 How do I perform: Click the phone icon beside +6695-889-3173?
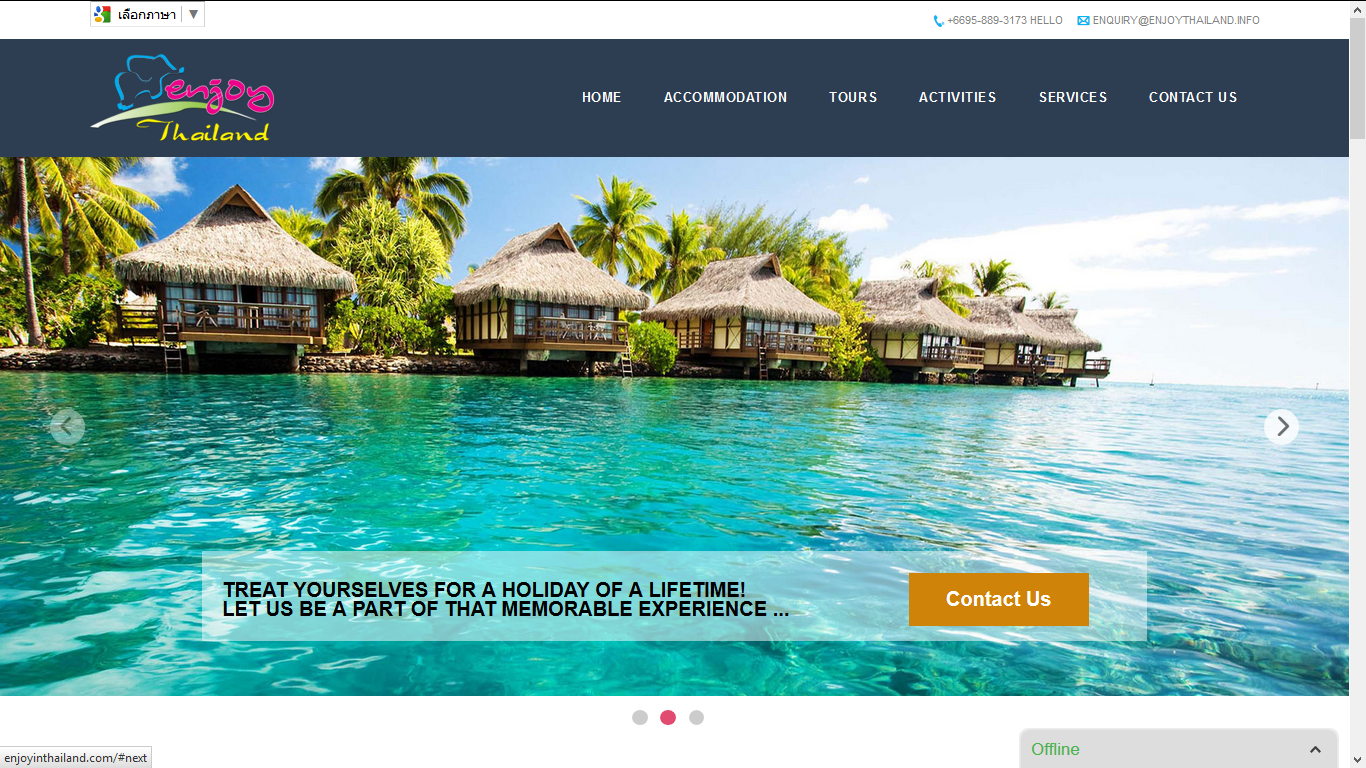[x=938, y=21]
